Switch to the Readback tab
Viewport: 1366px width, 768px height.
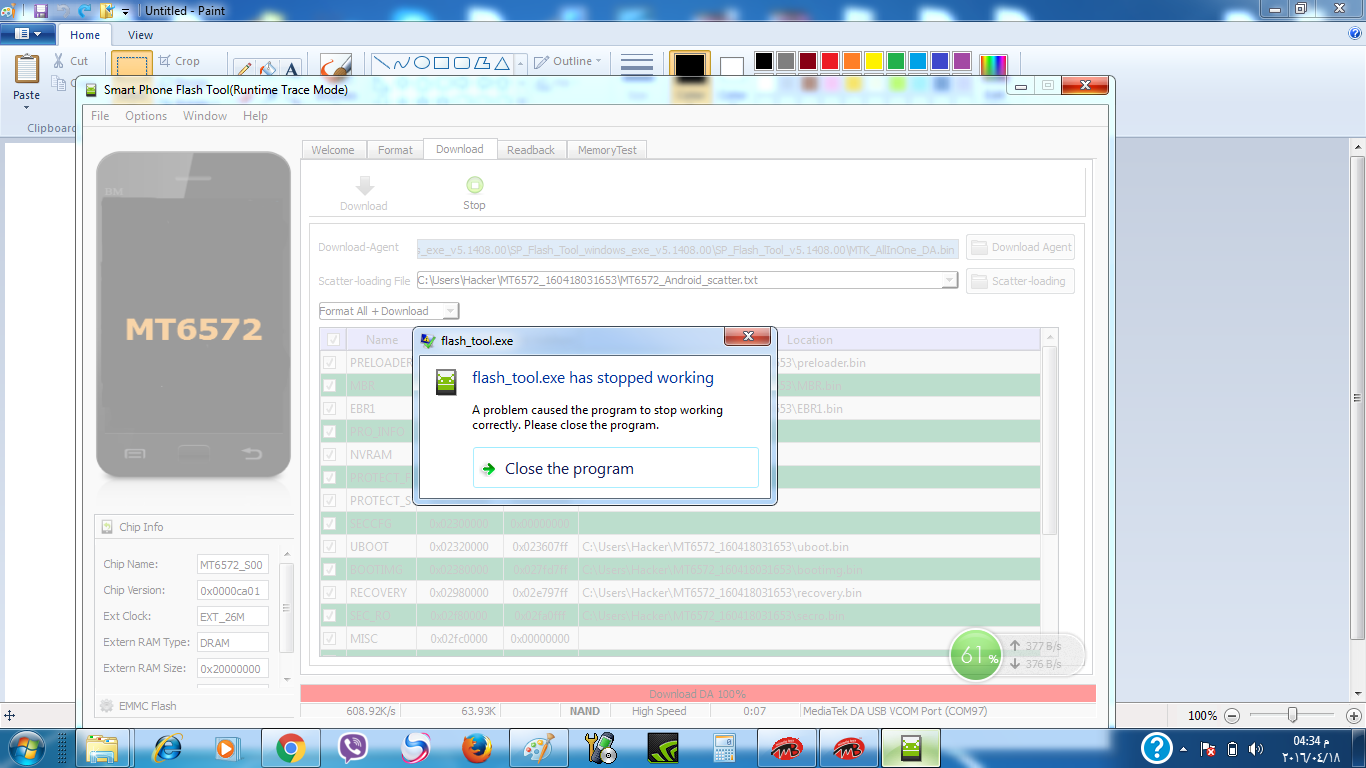531,150
